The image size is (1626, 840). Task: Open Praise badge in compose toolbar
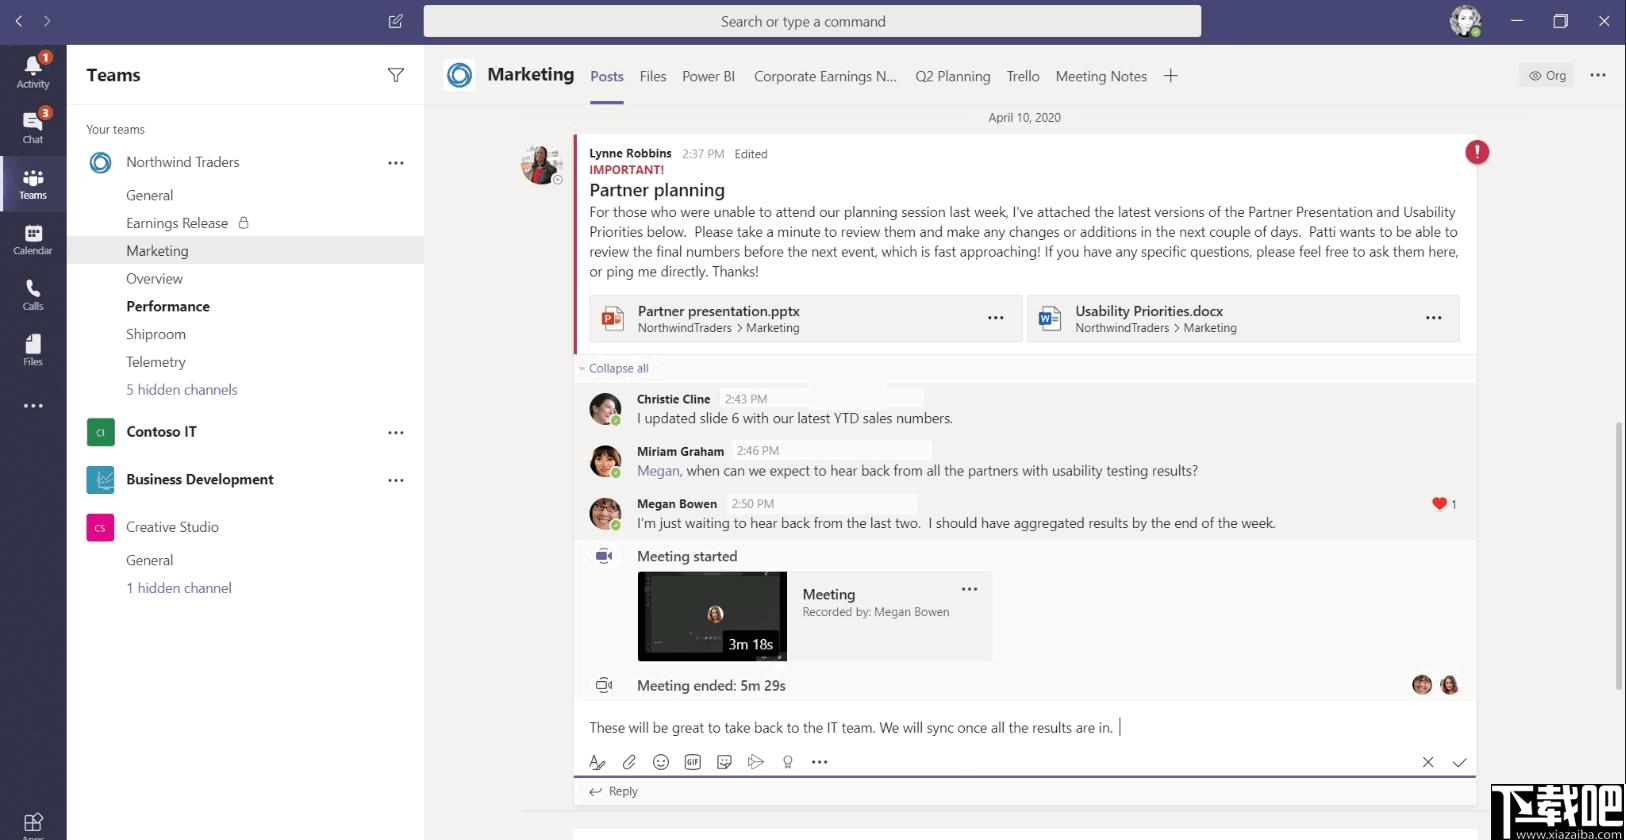(788, 762)
